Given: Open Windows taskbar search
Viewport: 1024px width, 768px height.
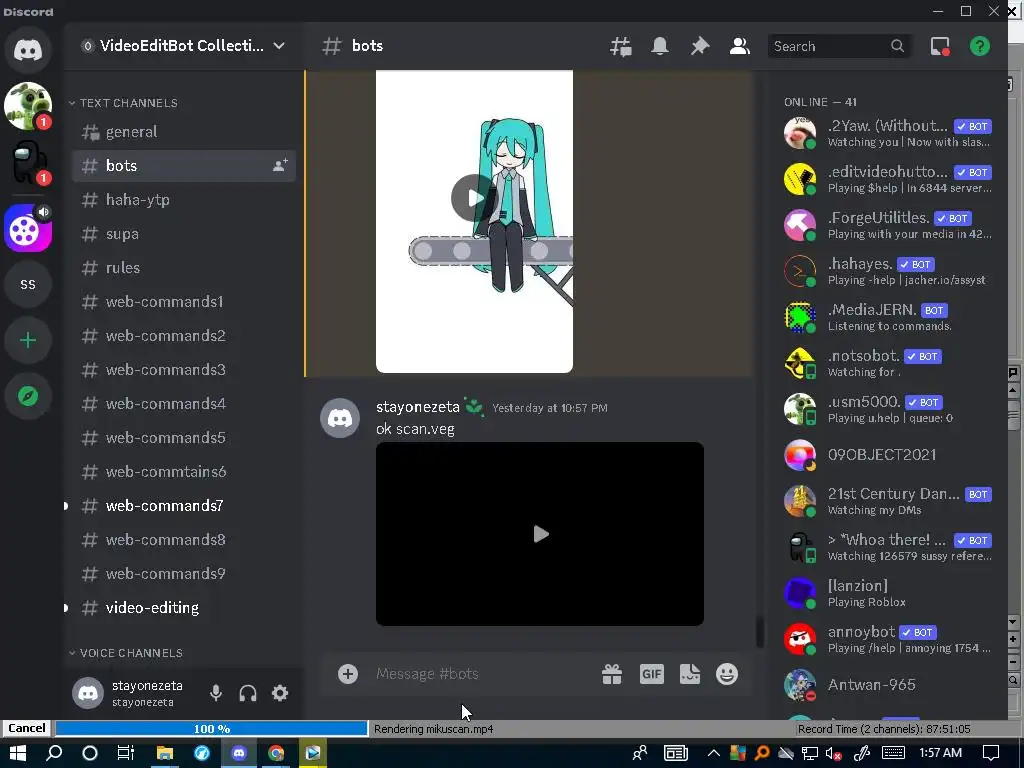Looking at the screenshot, I should pyautogui.click(x=54, y=753).
